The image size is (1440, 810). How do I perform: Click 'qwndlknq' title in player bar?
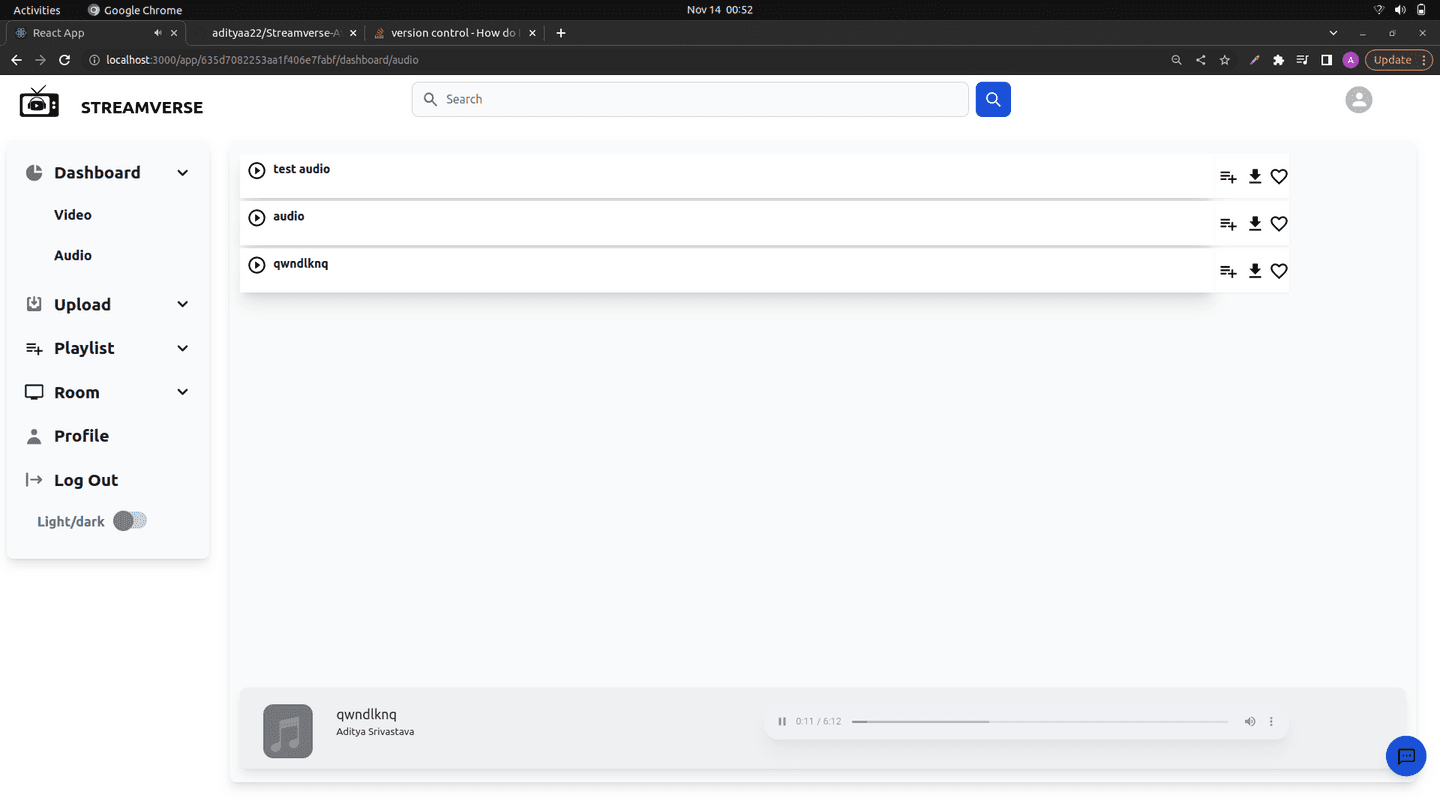coord(366,714)
